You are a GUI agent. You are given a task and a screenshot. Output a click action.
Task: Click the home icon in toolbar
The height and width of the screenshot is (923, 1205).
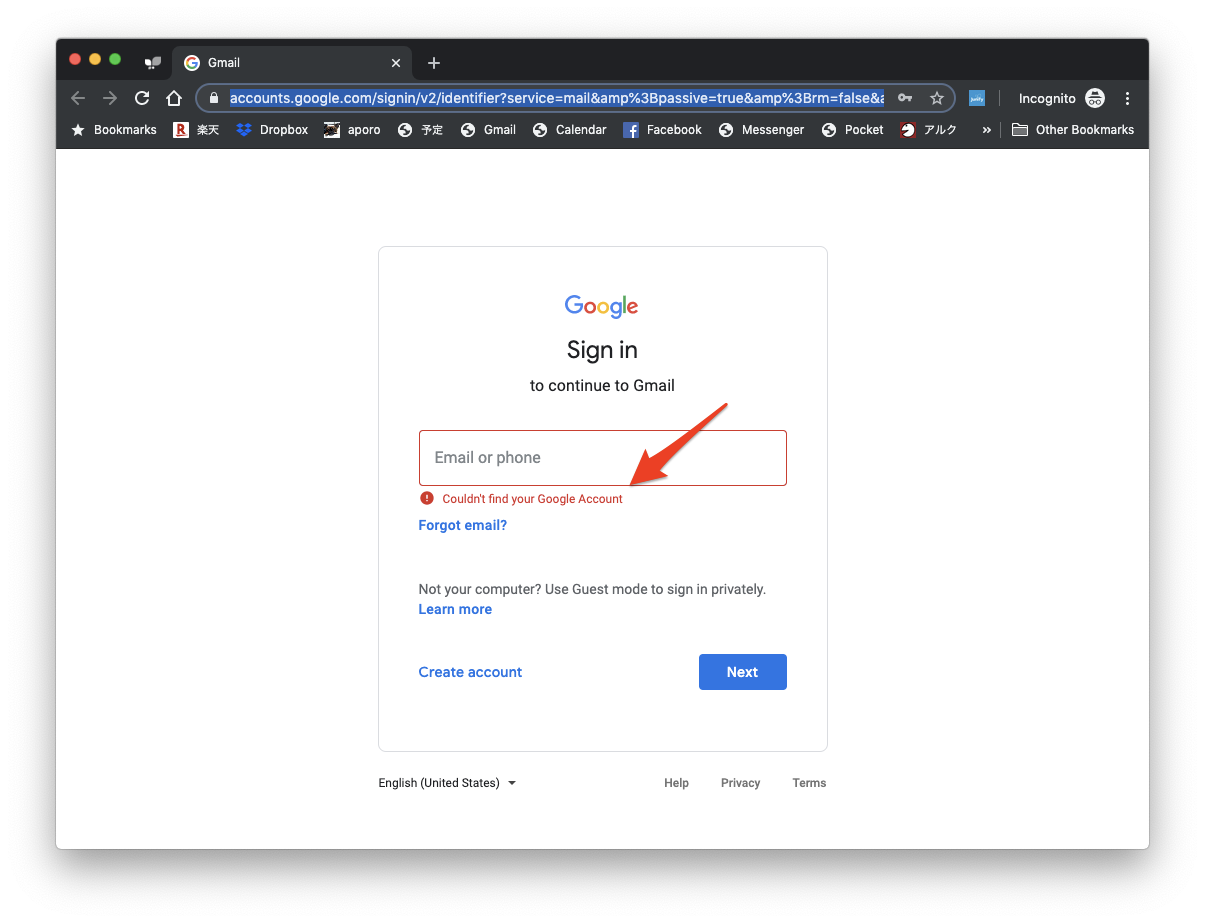174,98
